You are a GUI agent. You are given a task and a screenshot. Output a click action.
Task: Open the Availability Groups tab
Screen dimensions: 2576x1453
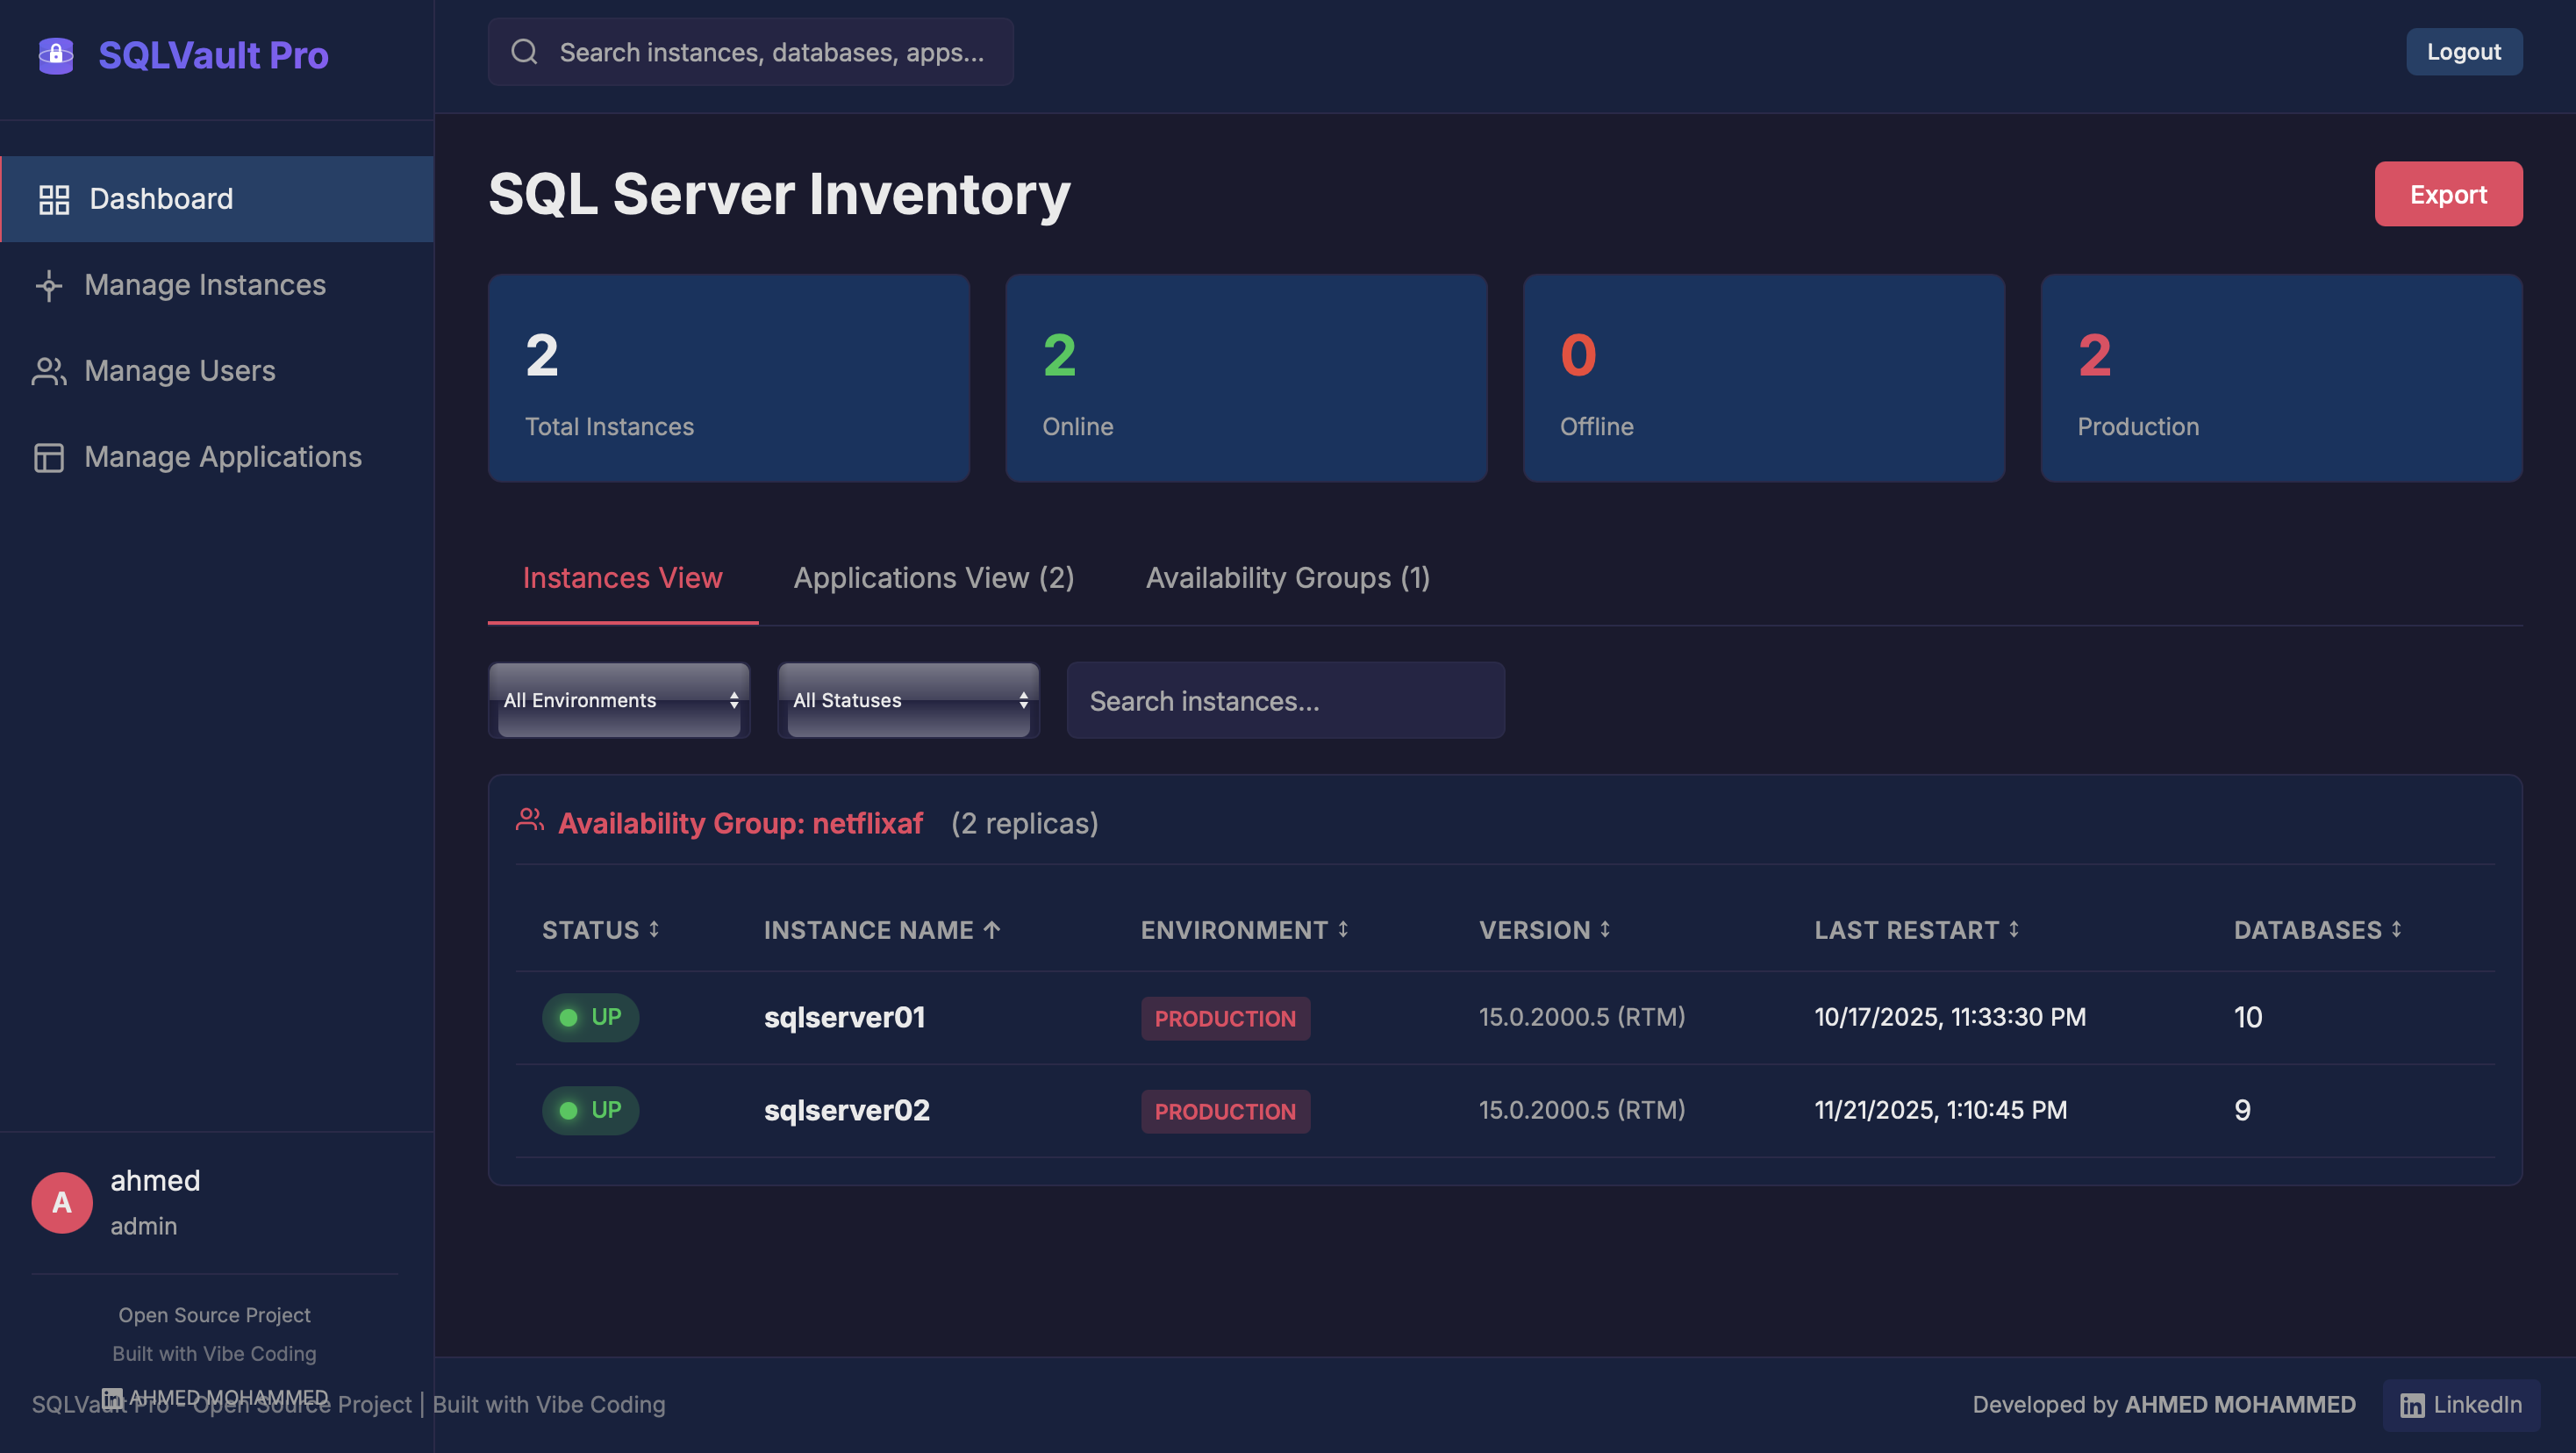[1287, 578]
